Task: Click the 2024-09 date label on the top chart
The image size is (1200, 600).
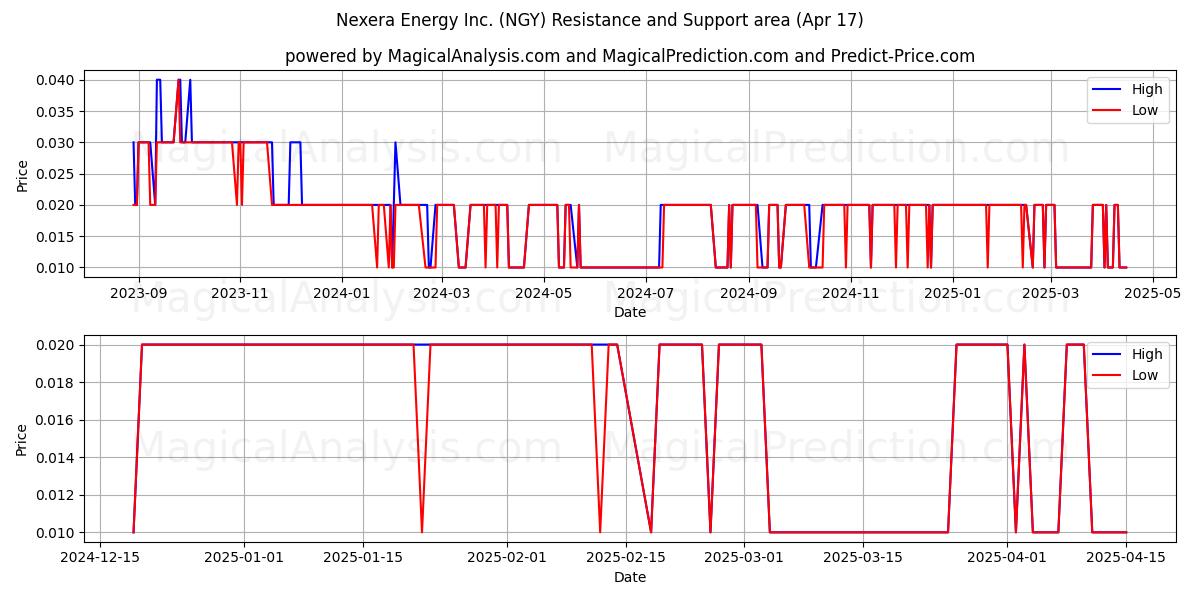Action: click(x=749, y=293)
